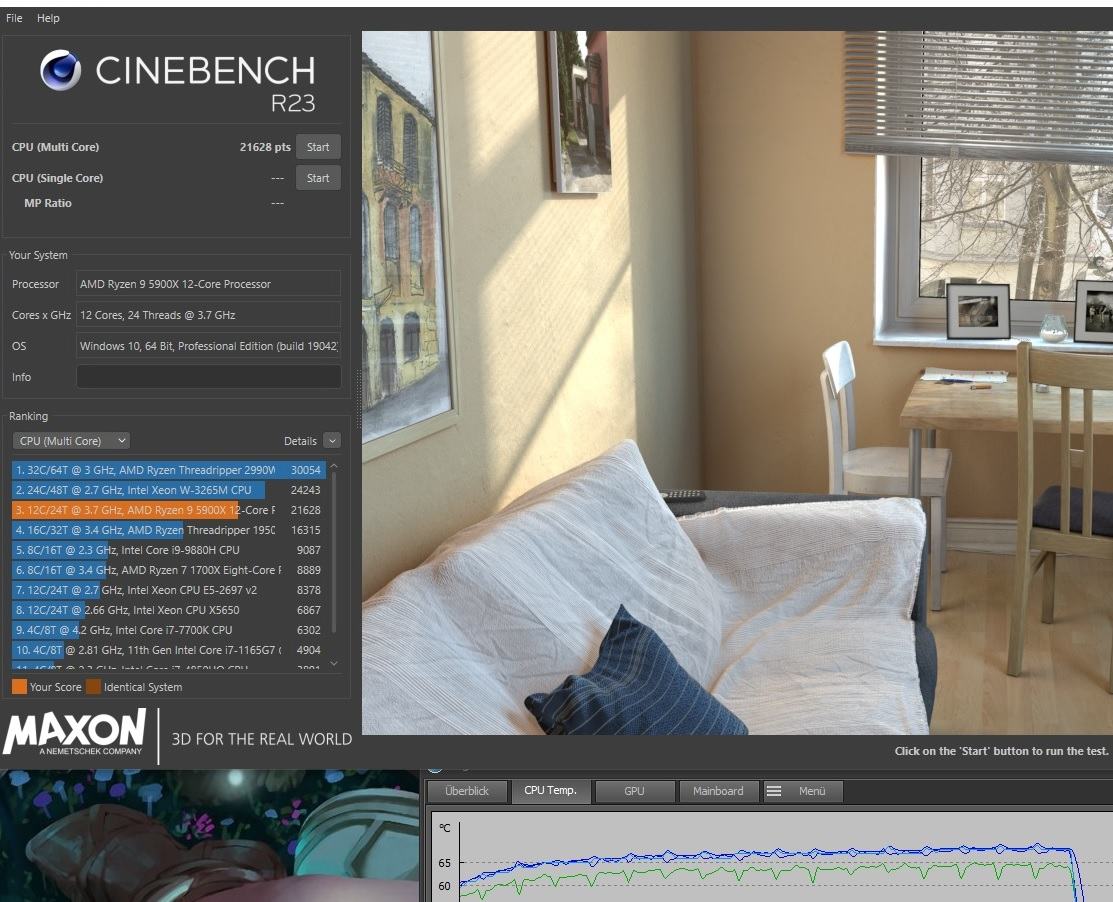1113x902 pixels.
Task: Click the MAXON logo
Action: tap(75, 732)
